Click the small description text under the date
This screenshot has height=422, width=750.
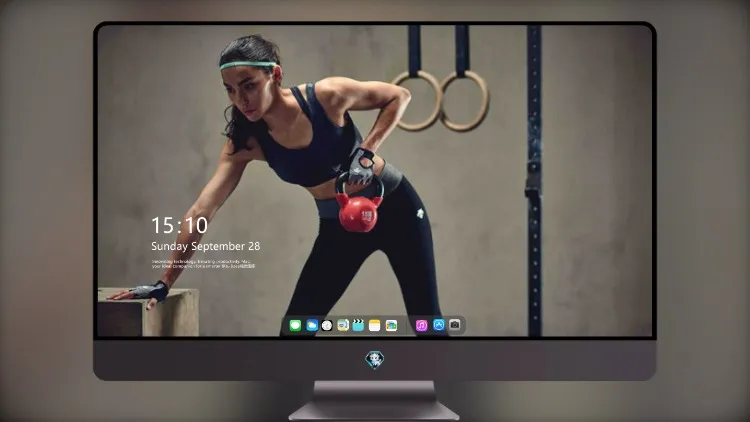[204, 264]
